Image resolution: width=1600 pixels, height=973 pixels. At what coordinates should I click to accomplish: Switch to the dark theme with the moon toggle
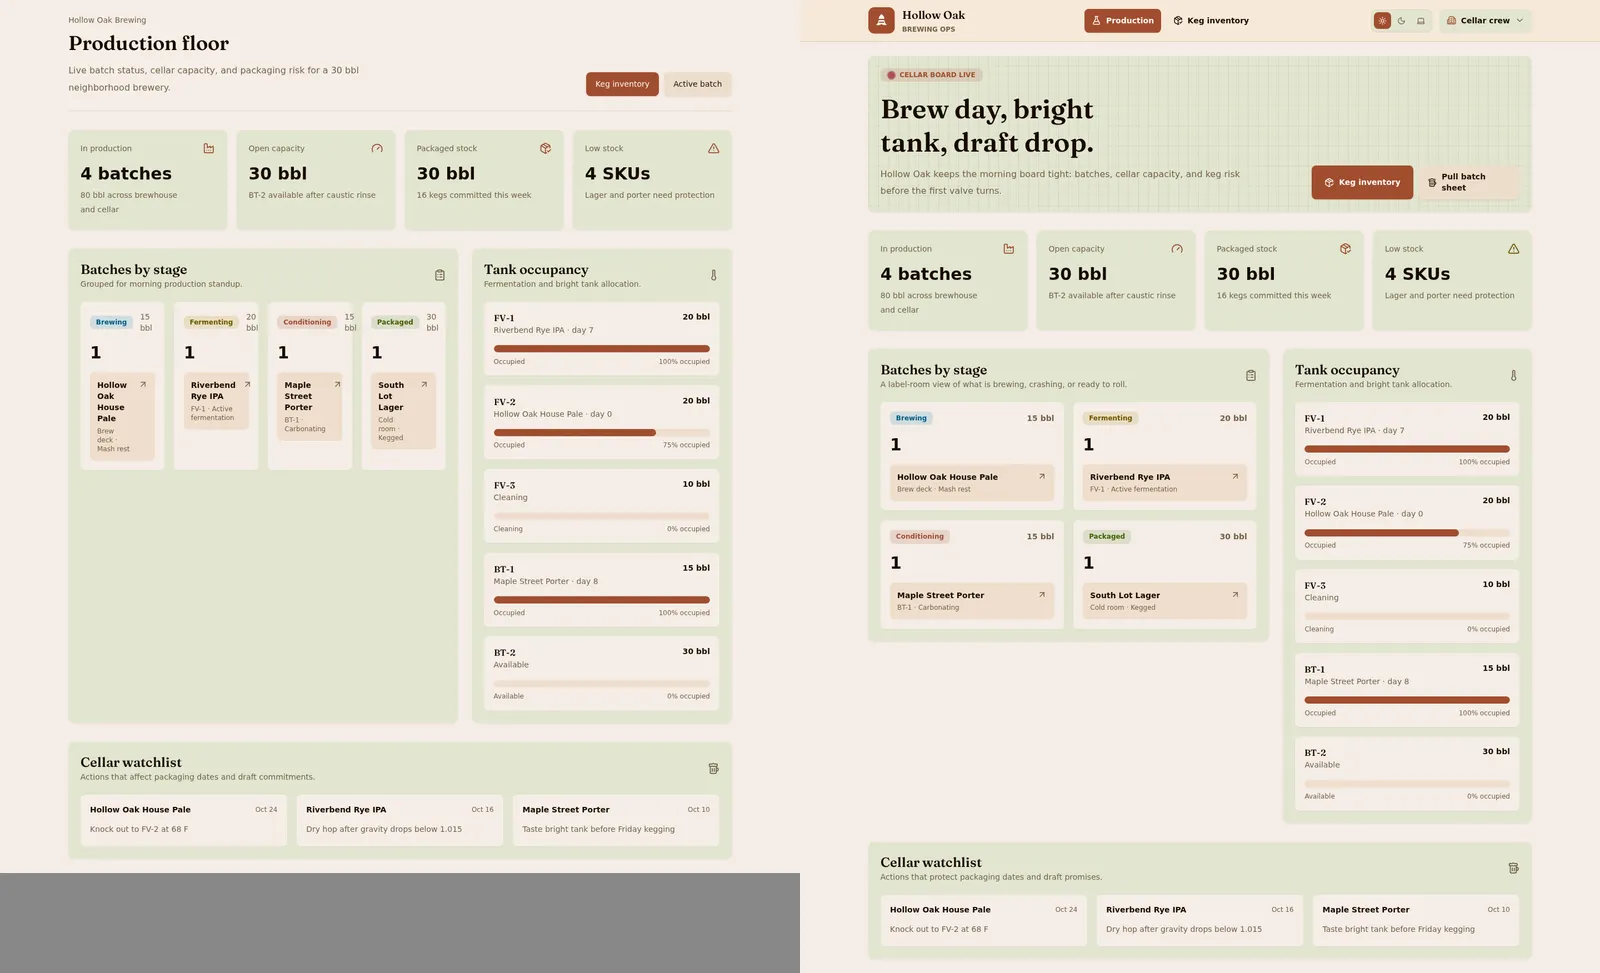point(1401,20)
